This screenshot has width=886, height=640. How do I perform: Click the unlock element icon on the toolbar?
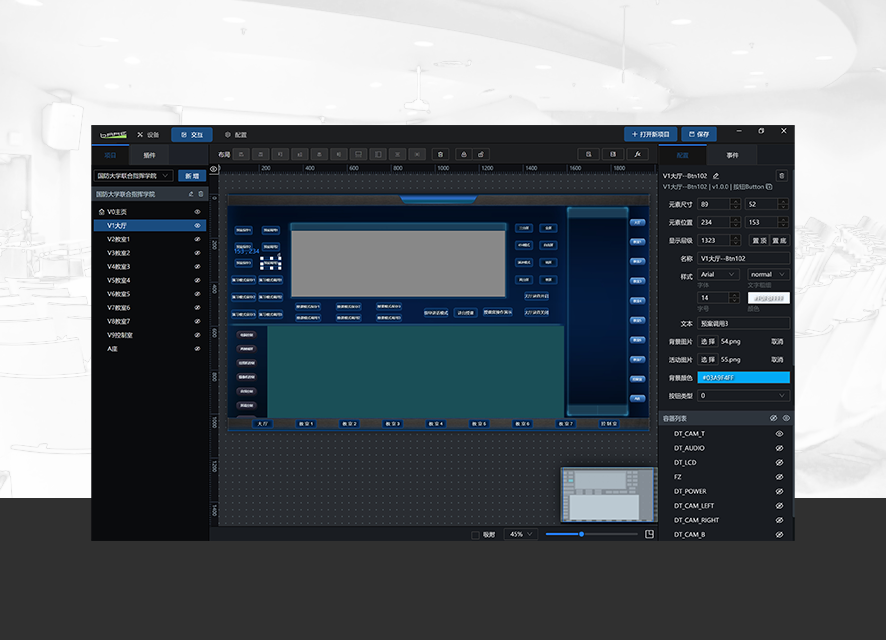[479, 155]
